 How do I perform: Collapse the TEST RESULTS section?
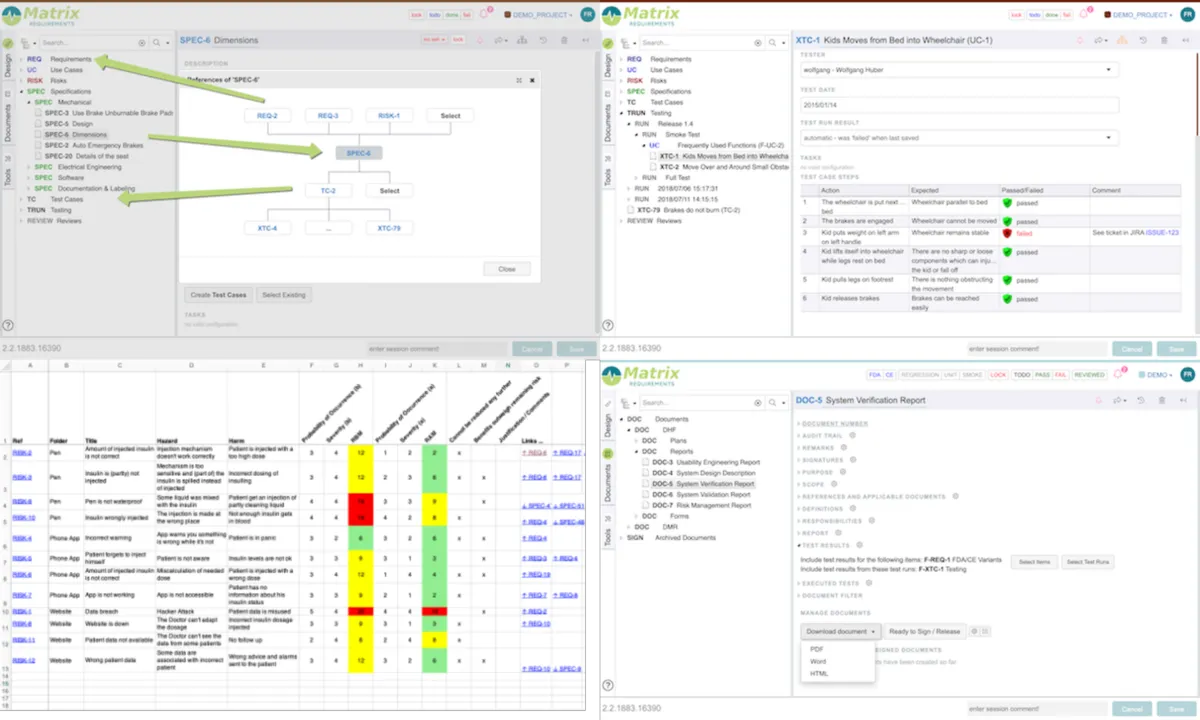point(824,545)
